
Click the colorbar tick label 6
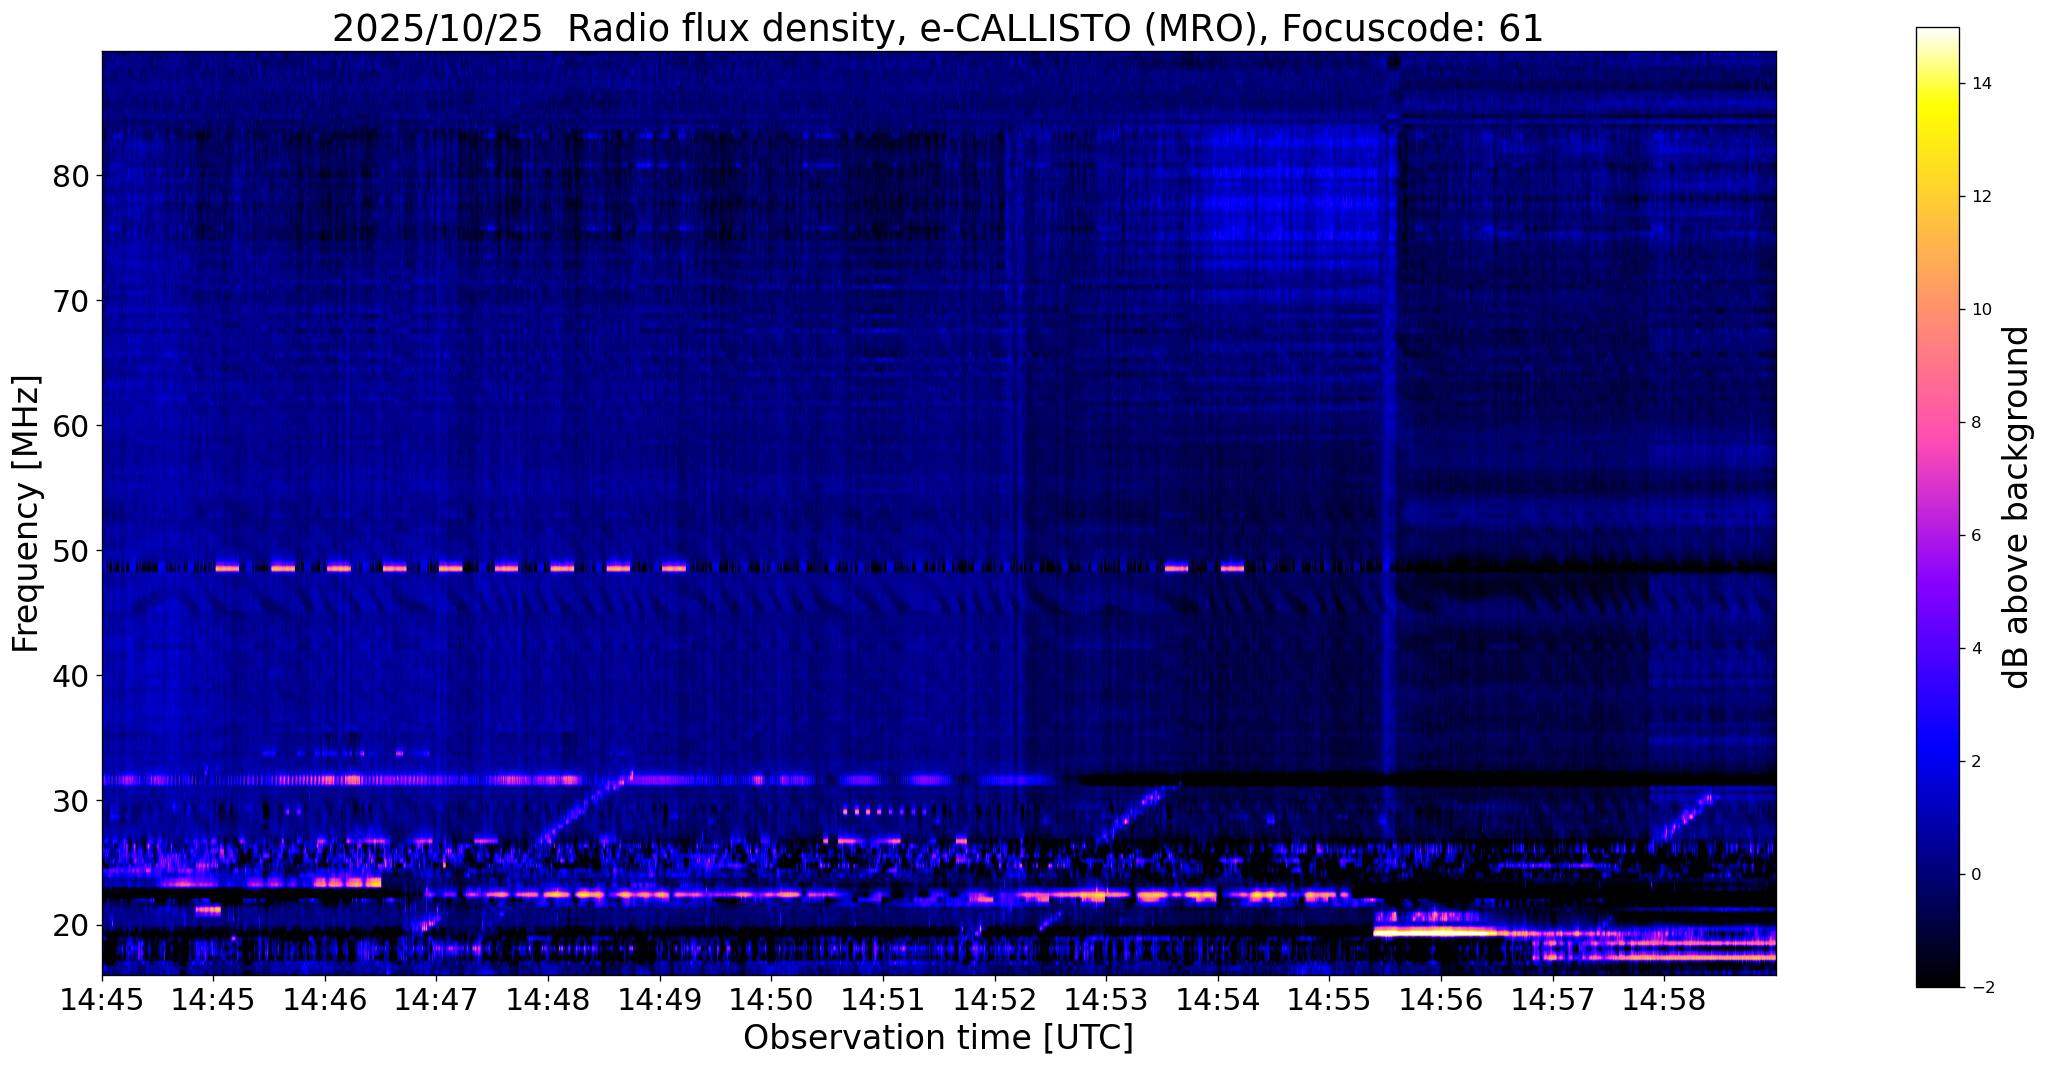(x=1975, y=536)
